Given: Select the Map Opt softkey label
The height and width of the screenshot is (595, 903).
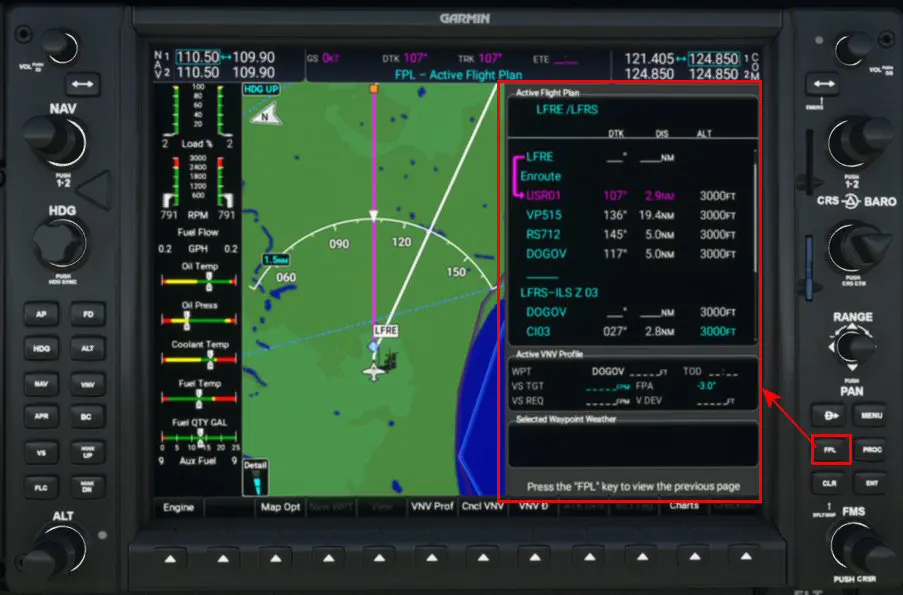Looking at the screenshot, I should 280,507.
